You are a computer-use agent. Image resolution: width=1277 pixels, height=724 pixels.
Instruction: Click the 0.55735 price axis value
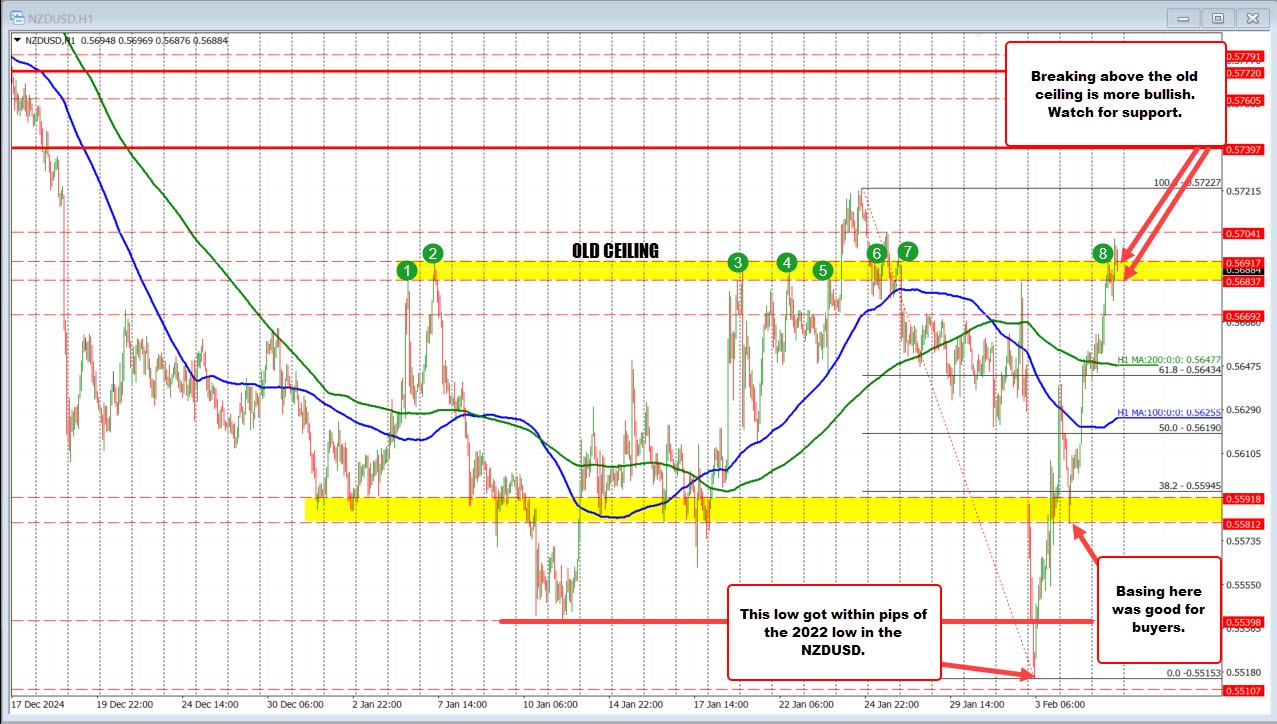tap(1244, 541)
